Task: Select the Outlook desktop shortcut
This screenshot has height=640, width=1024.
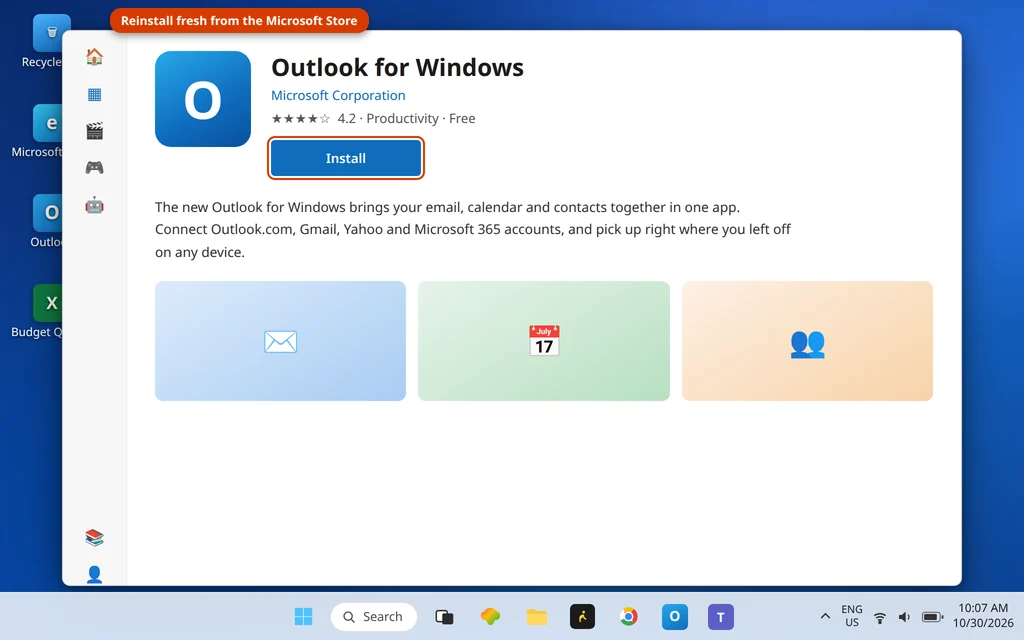Action: (x=47, y=221)
